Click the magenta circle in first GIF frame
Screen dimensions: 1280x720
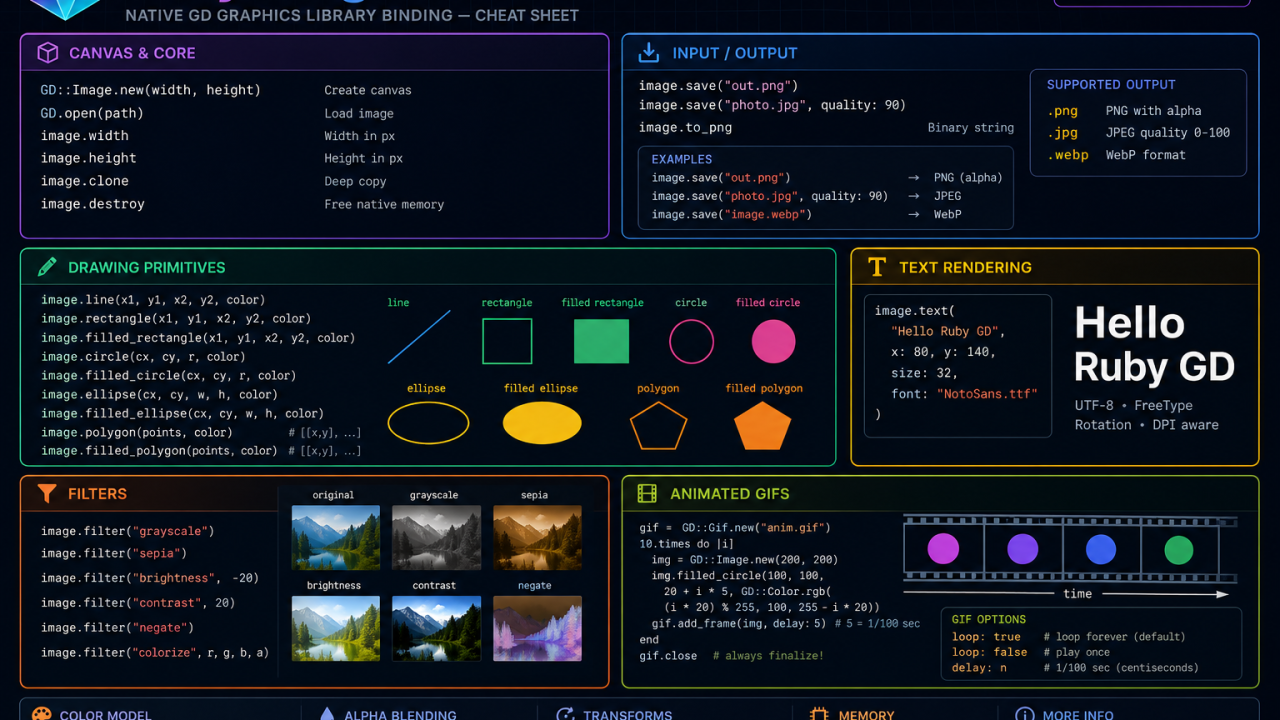click(x=943, y=548)
